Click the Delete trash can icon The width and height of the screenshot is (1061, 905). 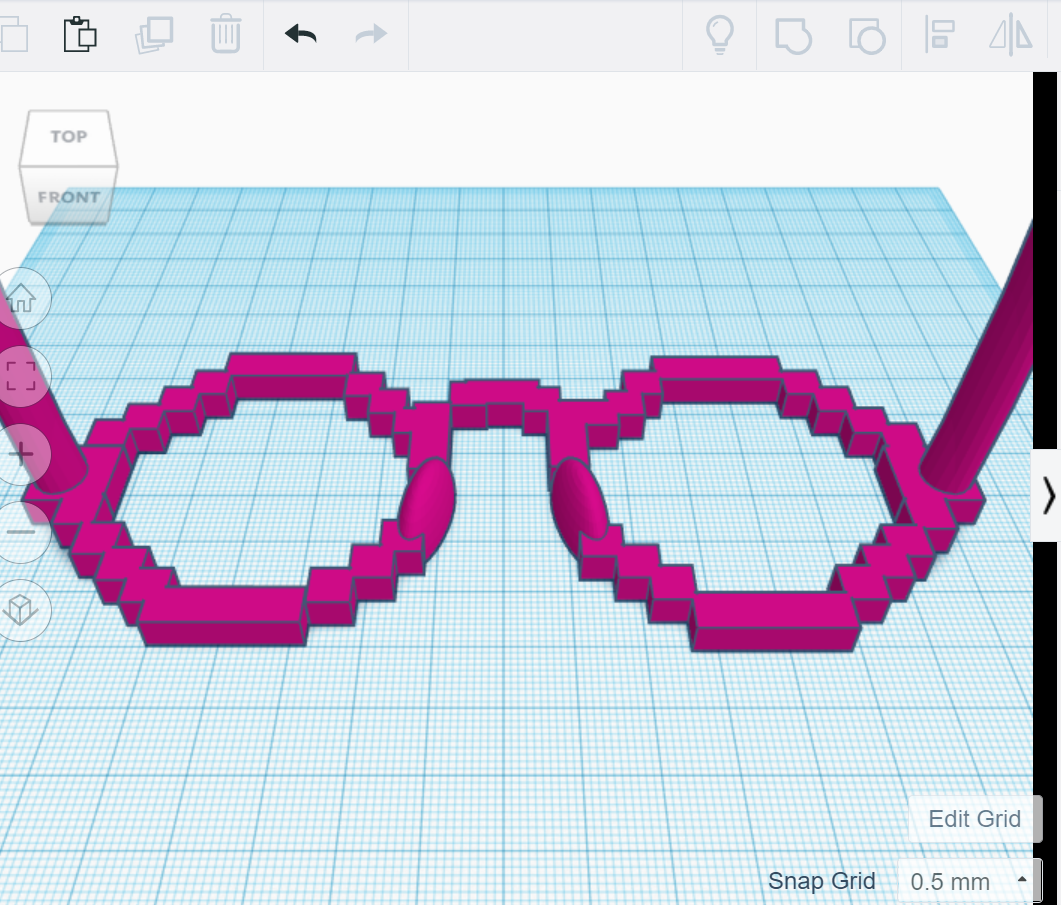coord(225,33)
